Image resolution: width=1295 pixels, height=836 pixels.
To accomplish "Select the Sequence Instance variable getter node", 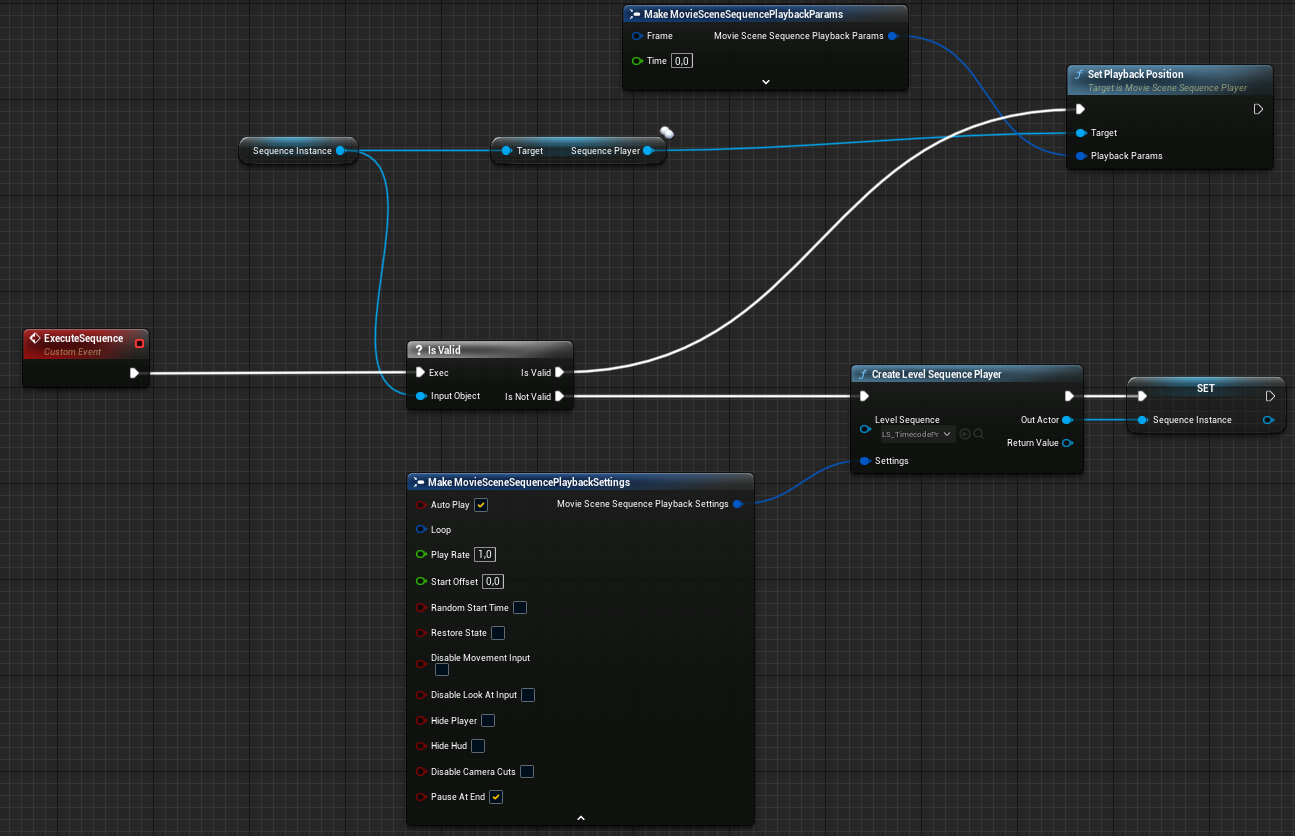I will pyautogui.click(x=293, y=151).
